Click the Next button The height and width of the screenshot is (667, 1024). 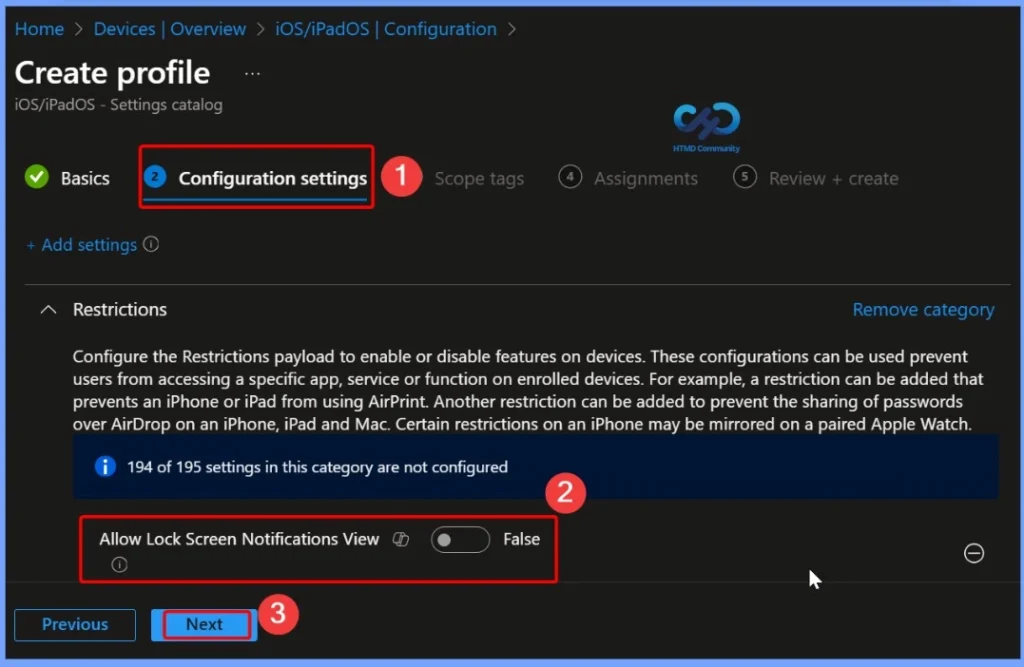pos(203,624)
